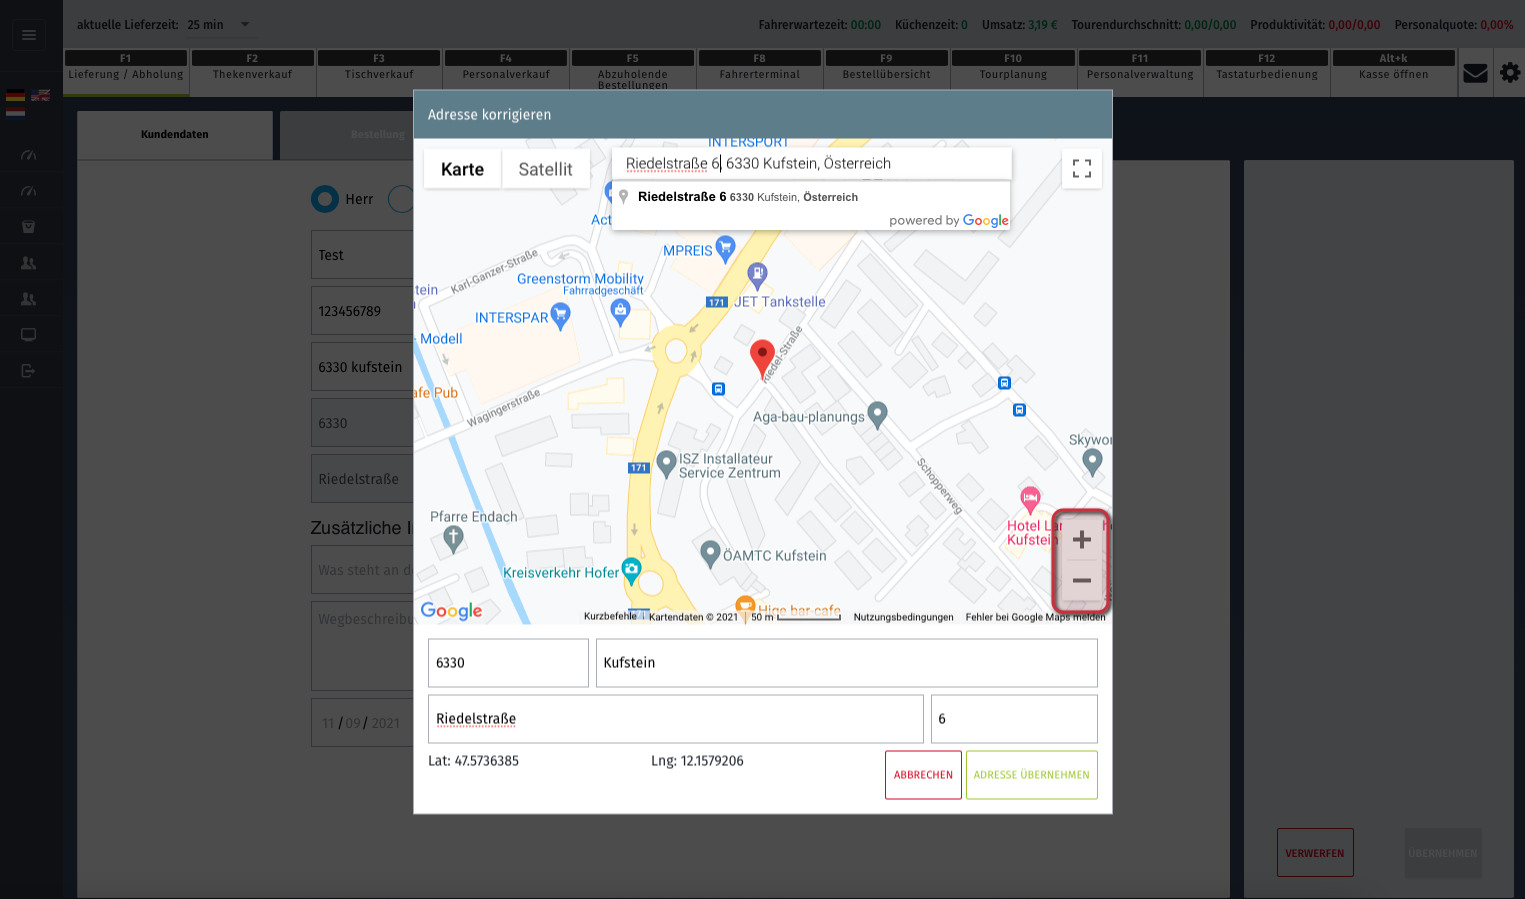
Task: Click the INTERSPAR shopping cart pin
Action: pyautogui.click(x=560, y=317)
